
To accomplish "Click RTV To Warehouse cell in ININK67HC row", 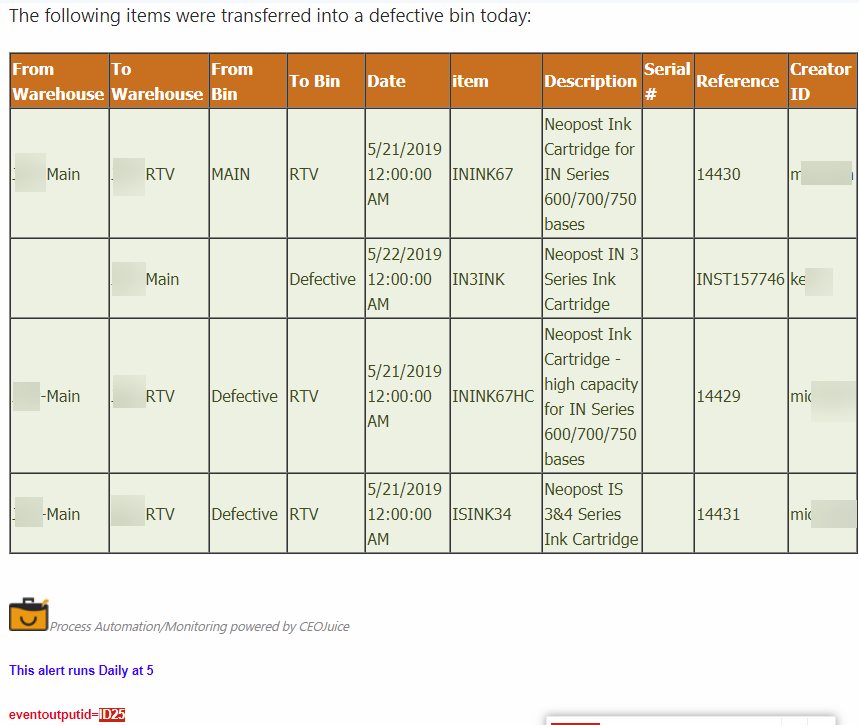I will 159,396.
